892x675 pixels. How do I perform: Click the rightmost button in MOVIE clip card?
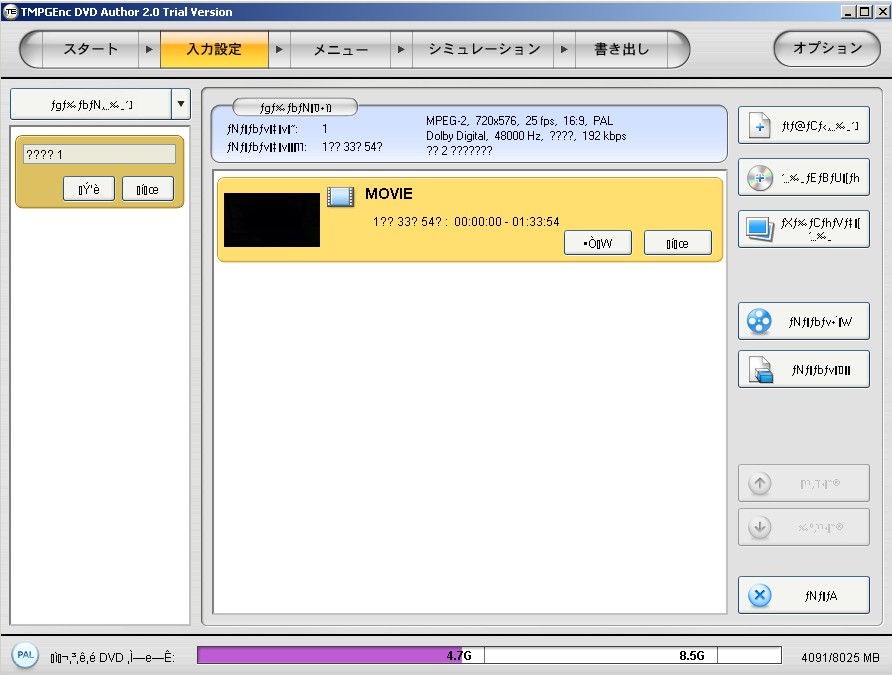pyautogui.click(x=678, y=243)
